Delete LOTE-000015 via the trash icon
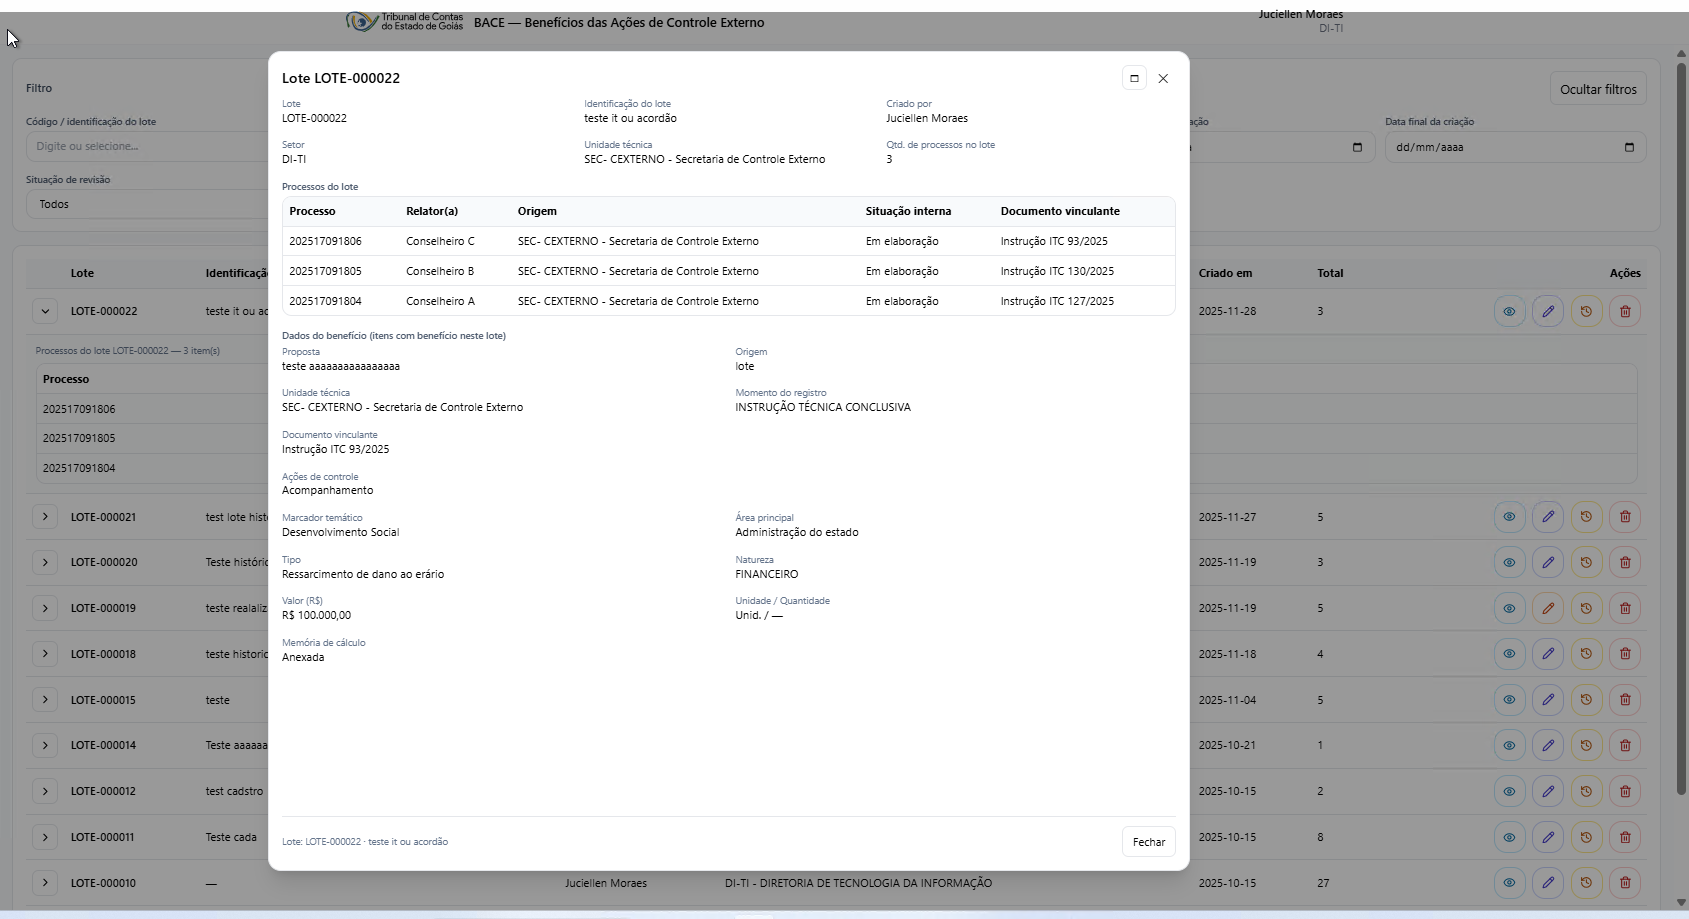1689x919 pixels. coord(1625,700)
